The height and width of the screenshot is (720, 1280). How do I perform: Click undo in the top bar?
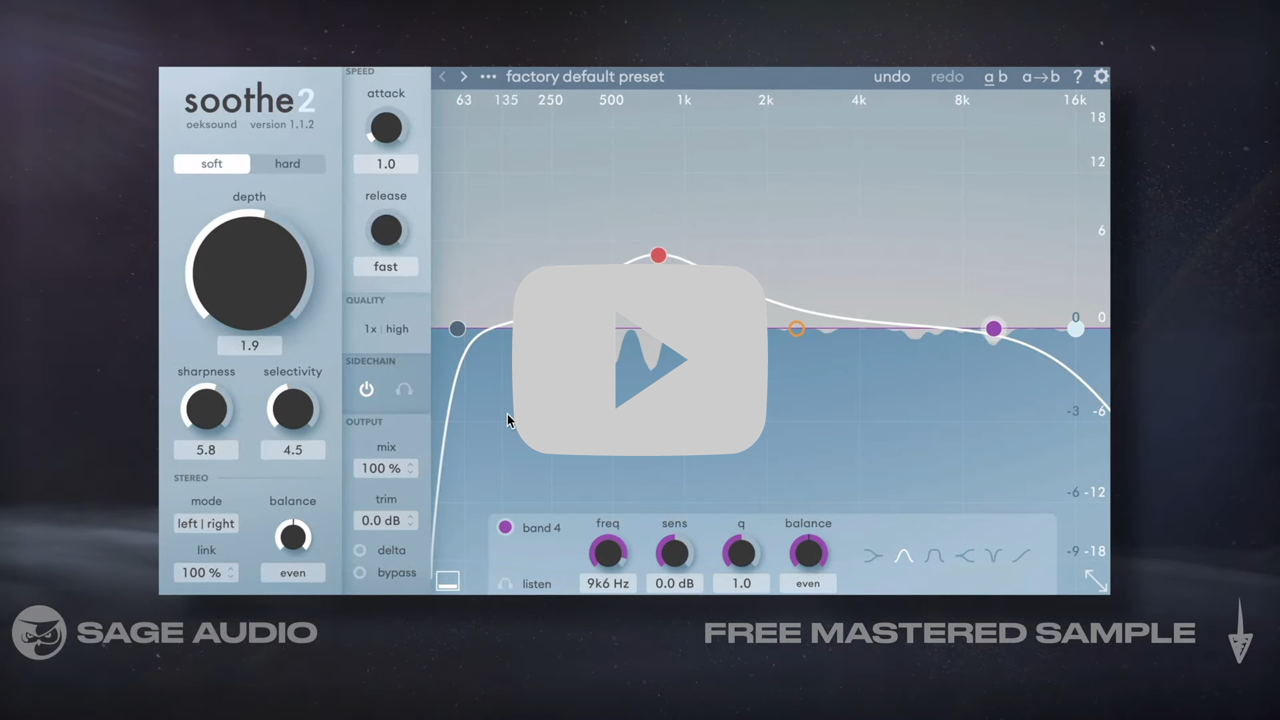892,77
